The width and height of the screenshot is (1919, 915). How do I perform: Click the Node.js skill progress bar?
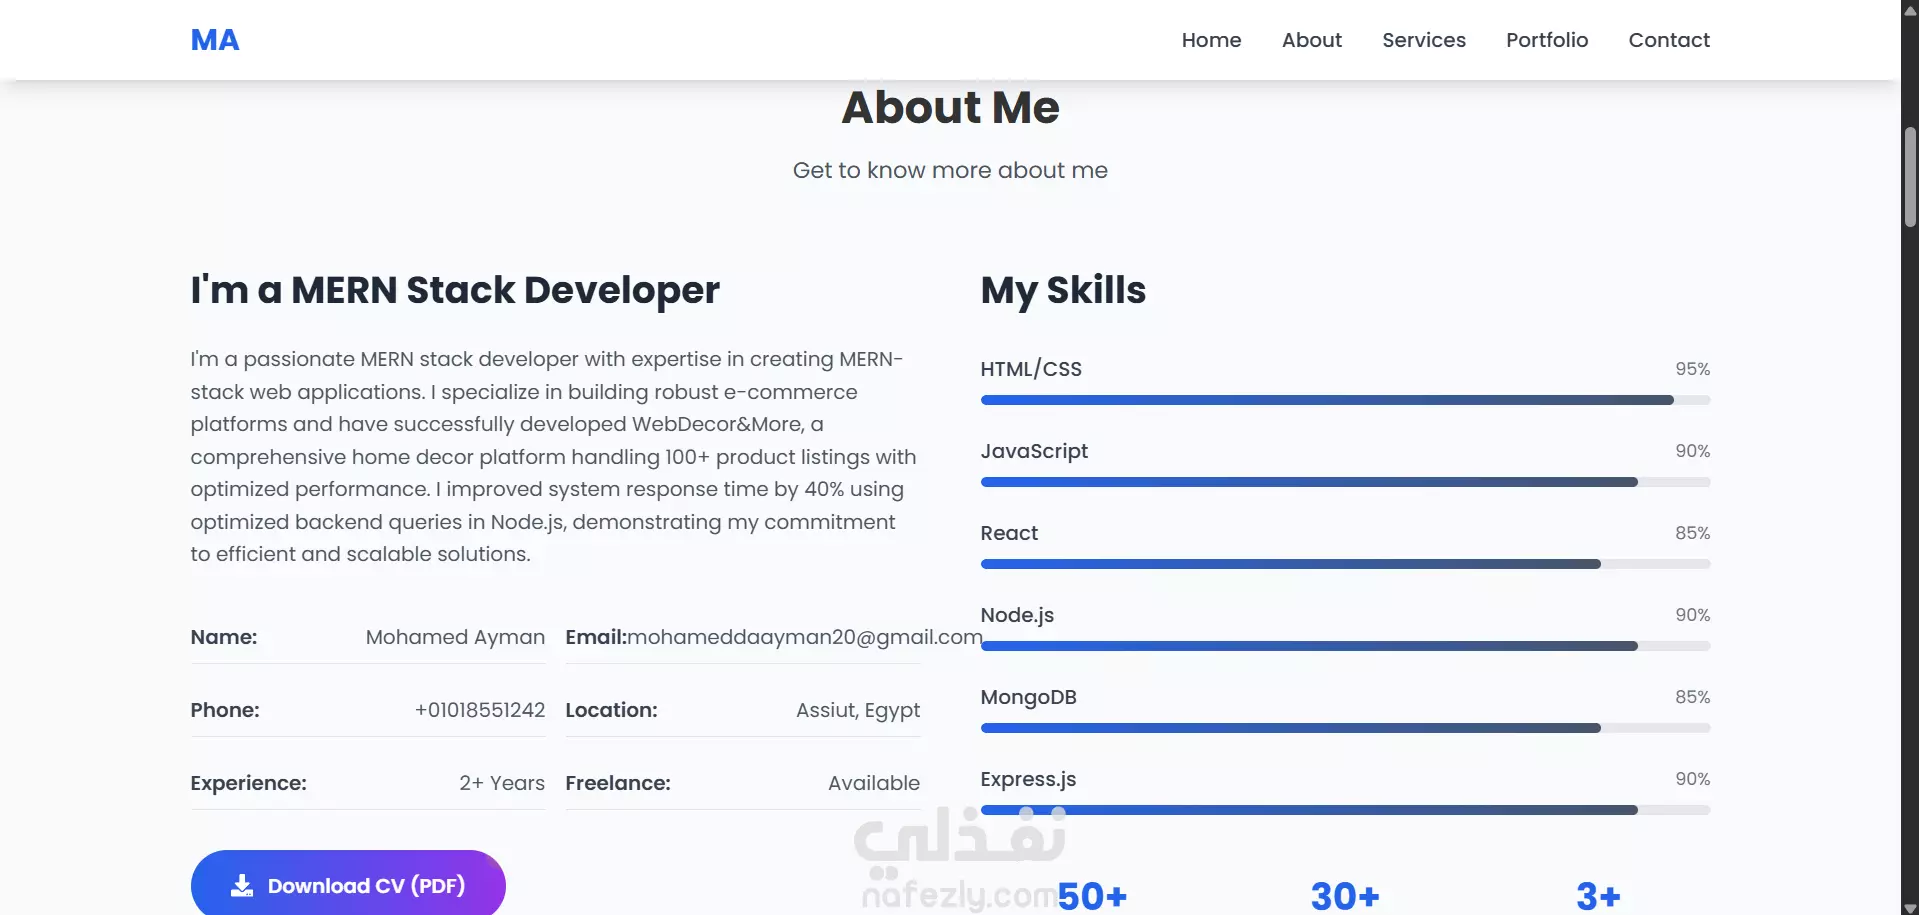pos(1345,646)
